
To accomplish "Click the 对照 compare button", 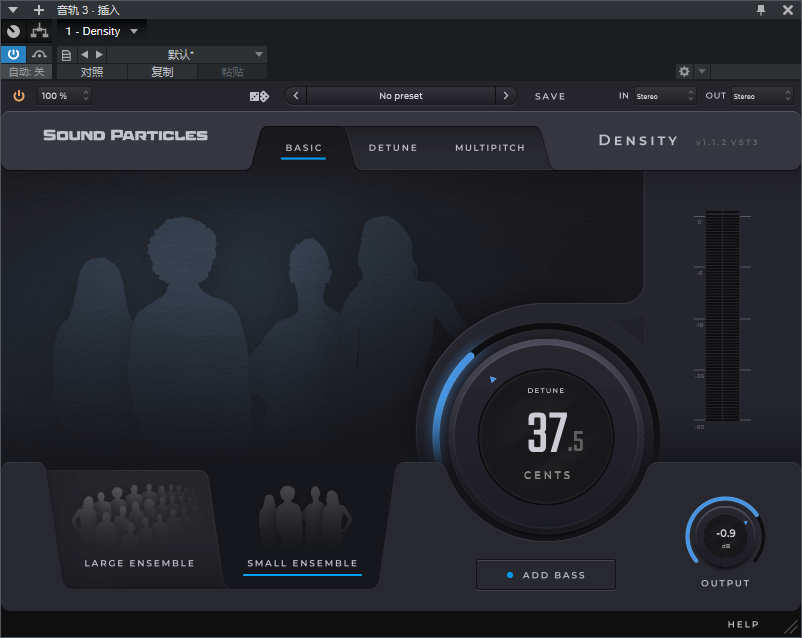I will tap(92, 72).
